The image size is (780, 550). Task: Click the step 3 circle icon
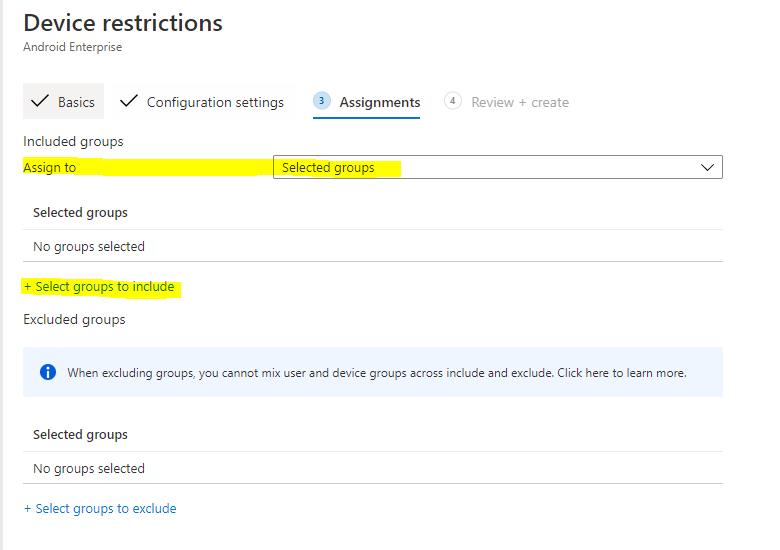coord(321,101)
